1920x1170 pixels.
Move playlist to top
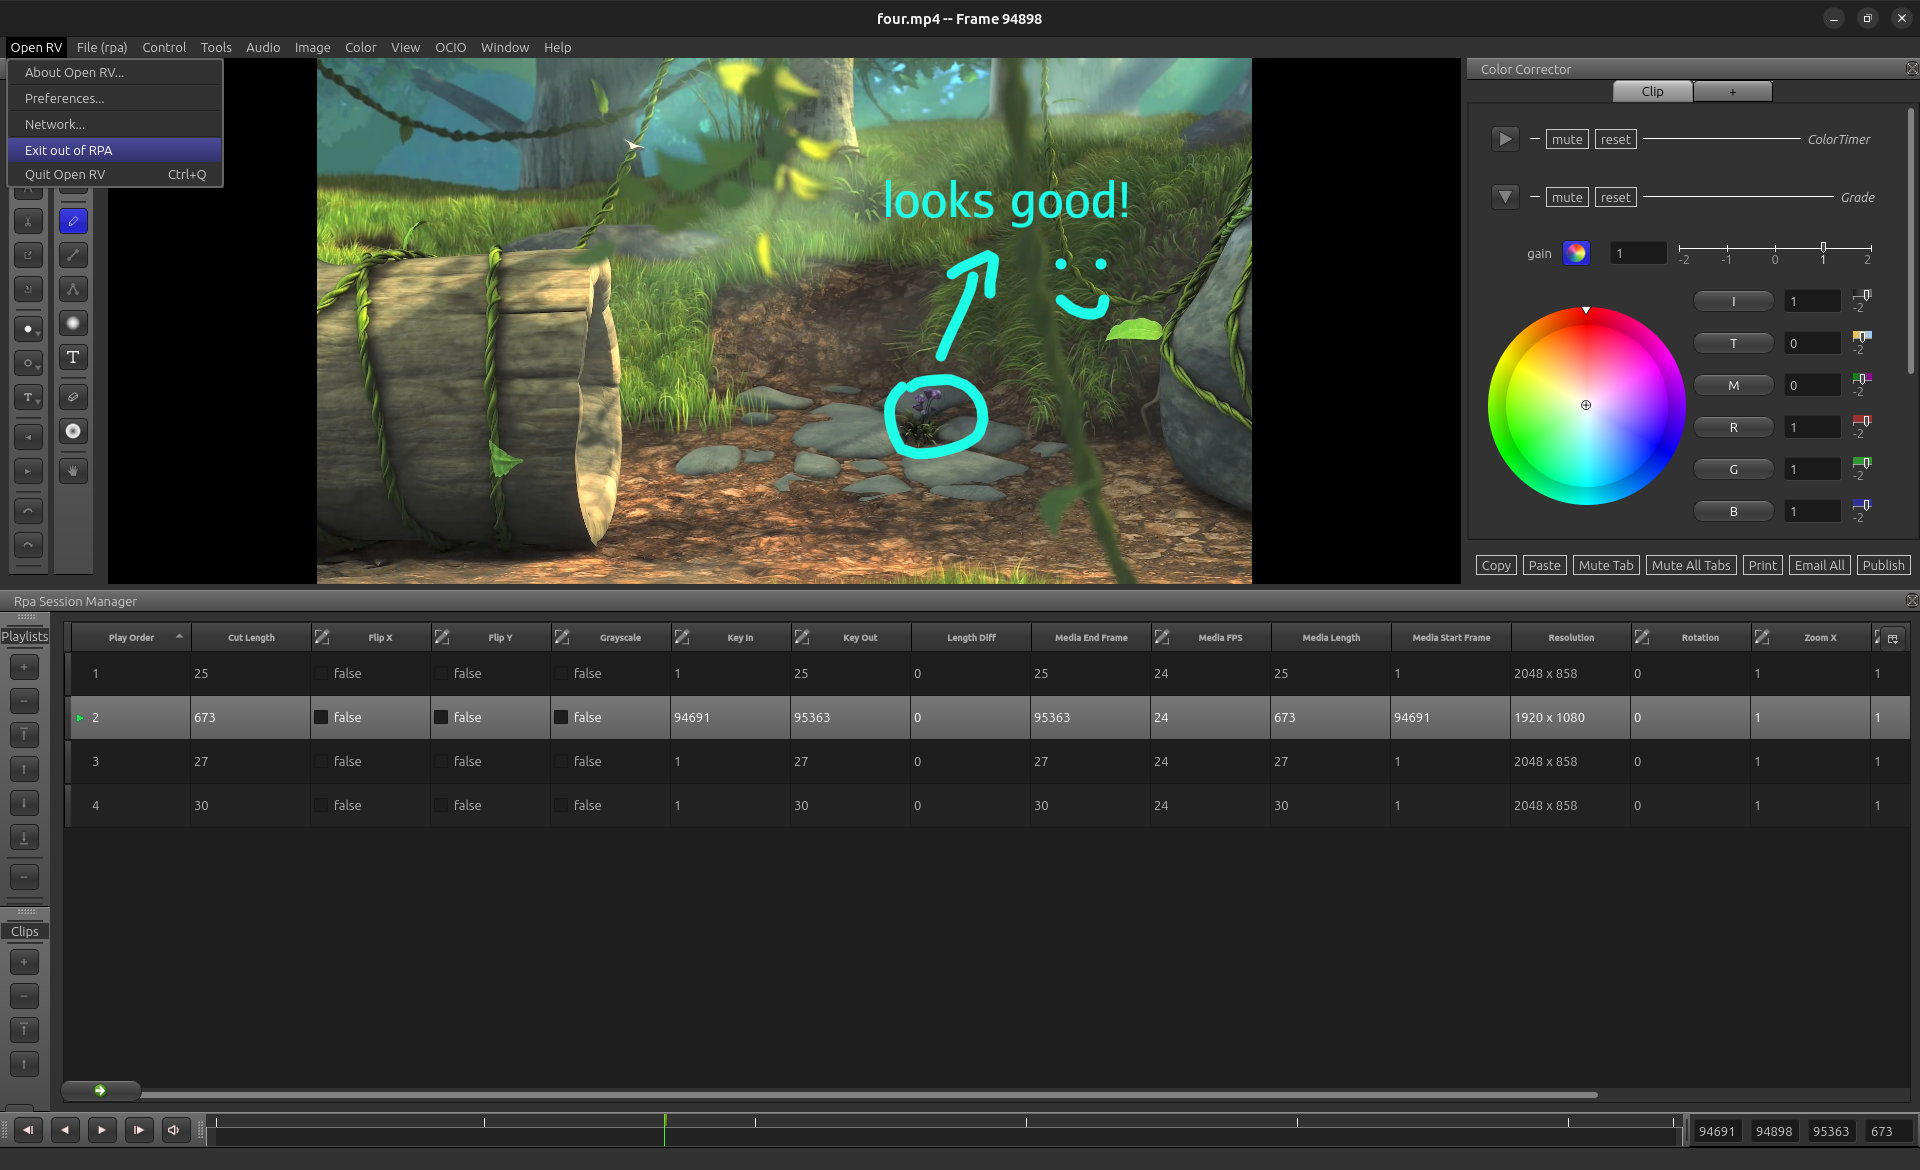pyautogui.click(x=24, y=735)
